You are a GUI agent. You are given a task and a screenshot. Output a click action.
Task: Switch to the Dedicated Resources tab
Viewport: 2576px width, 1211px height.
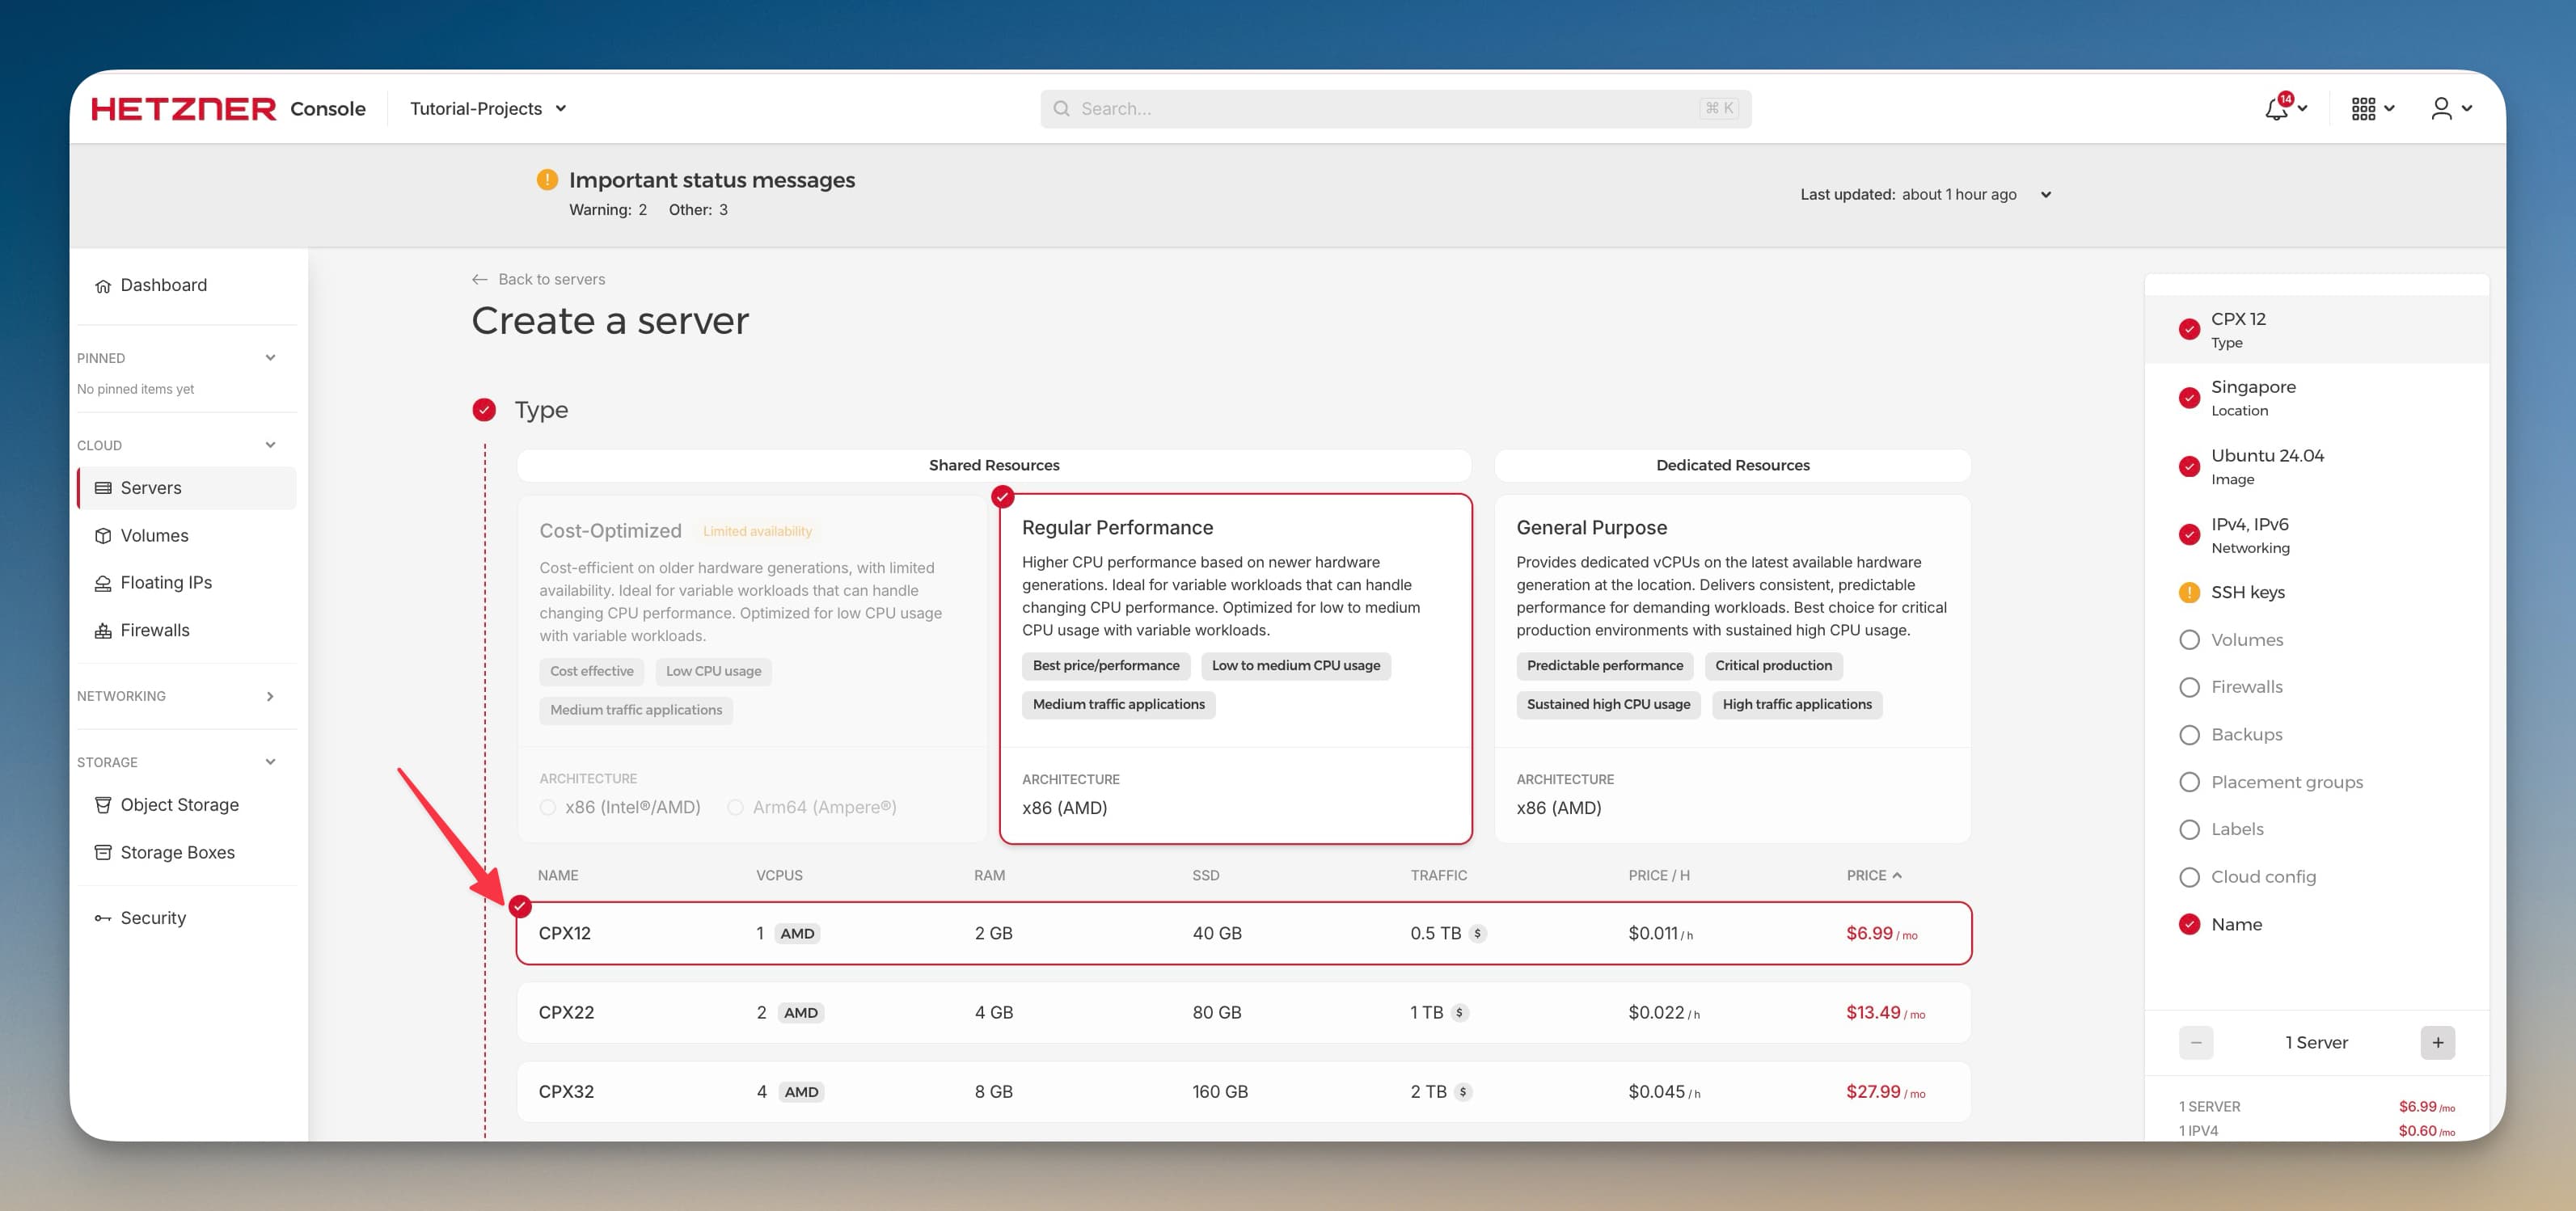click(x=1732, y=465)
